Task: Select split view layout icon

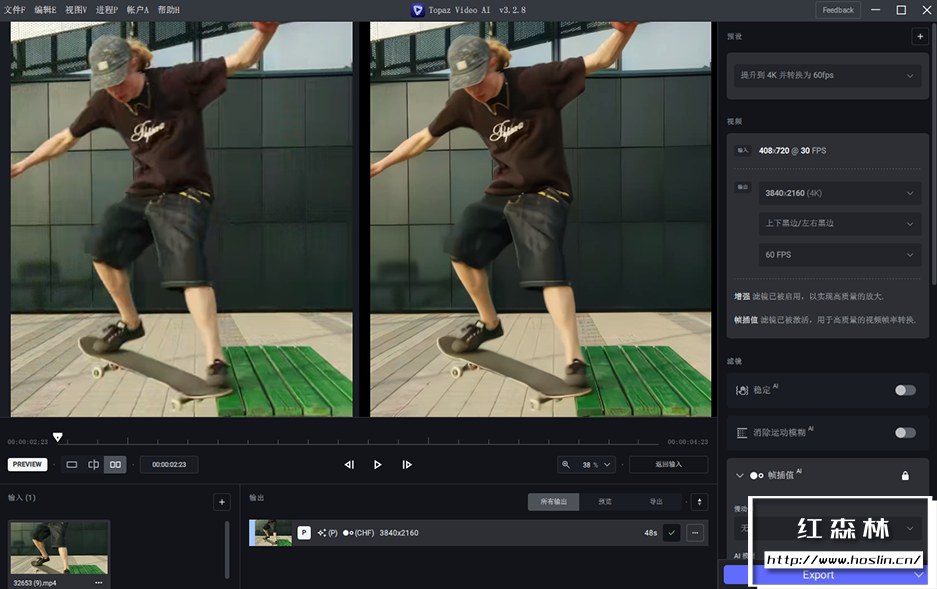Action: pyautogui.click(x=93, y=464)
